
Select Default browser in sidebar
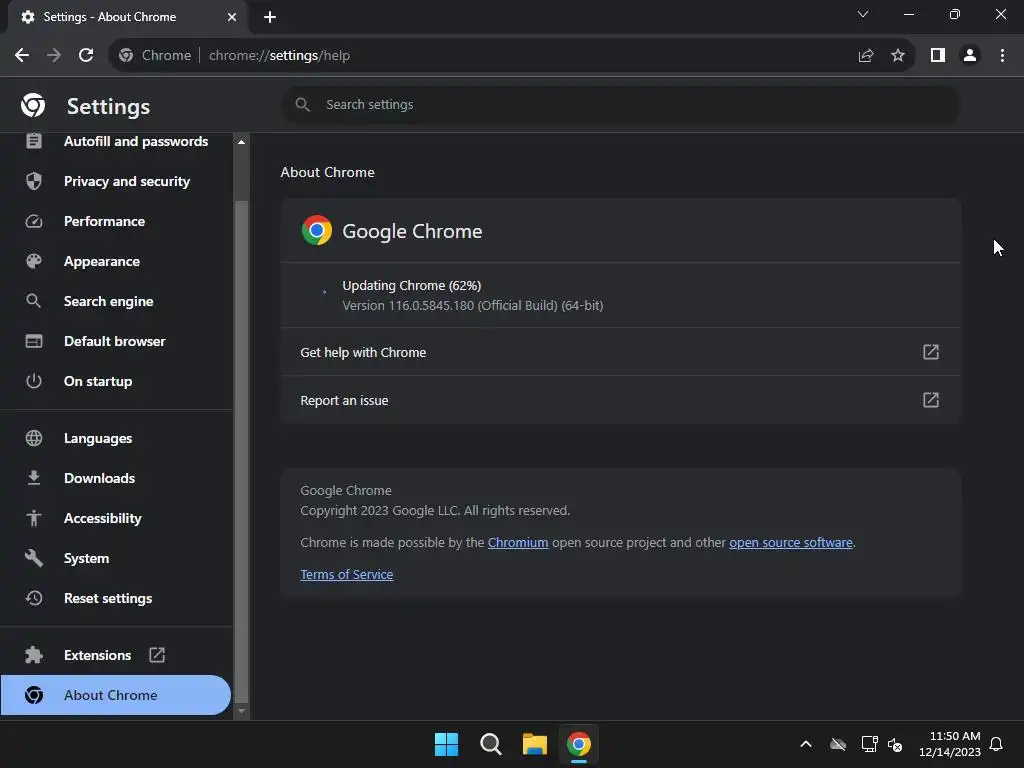tap(117, 341)
